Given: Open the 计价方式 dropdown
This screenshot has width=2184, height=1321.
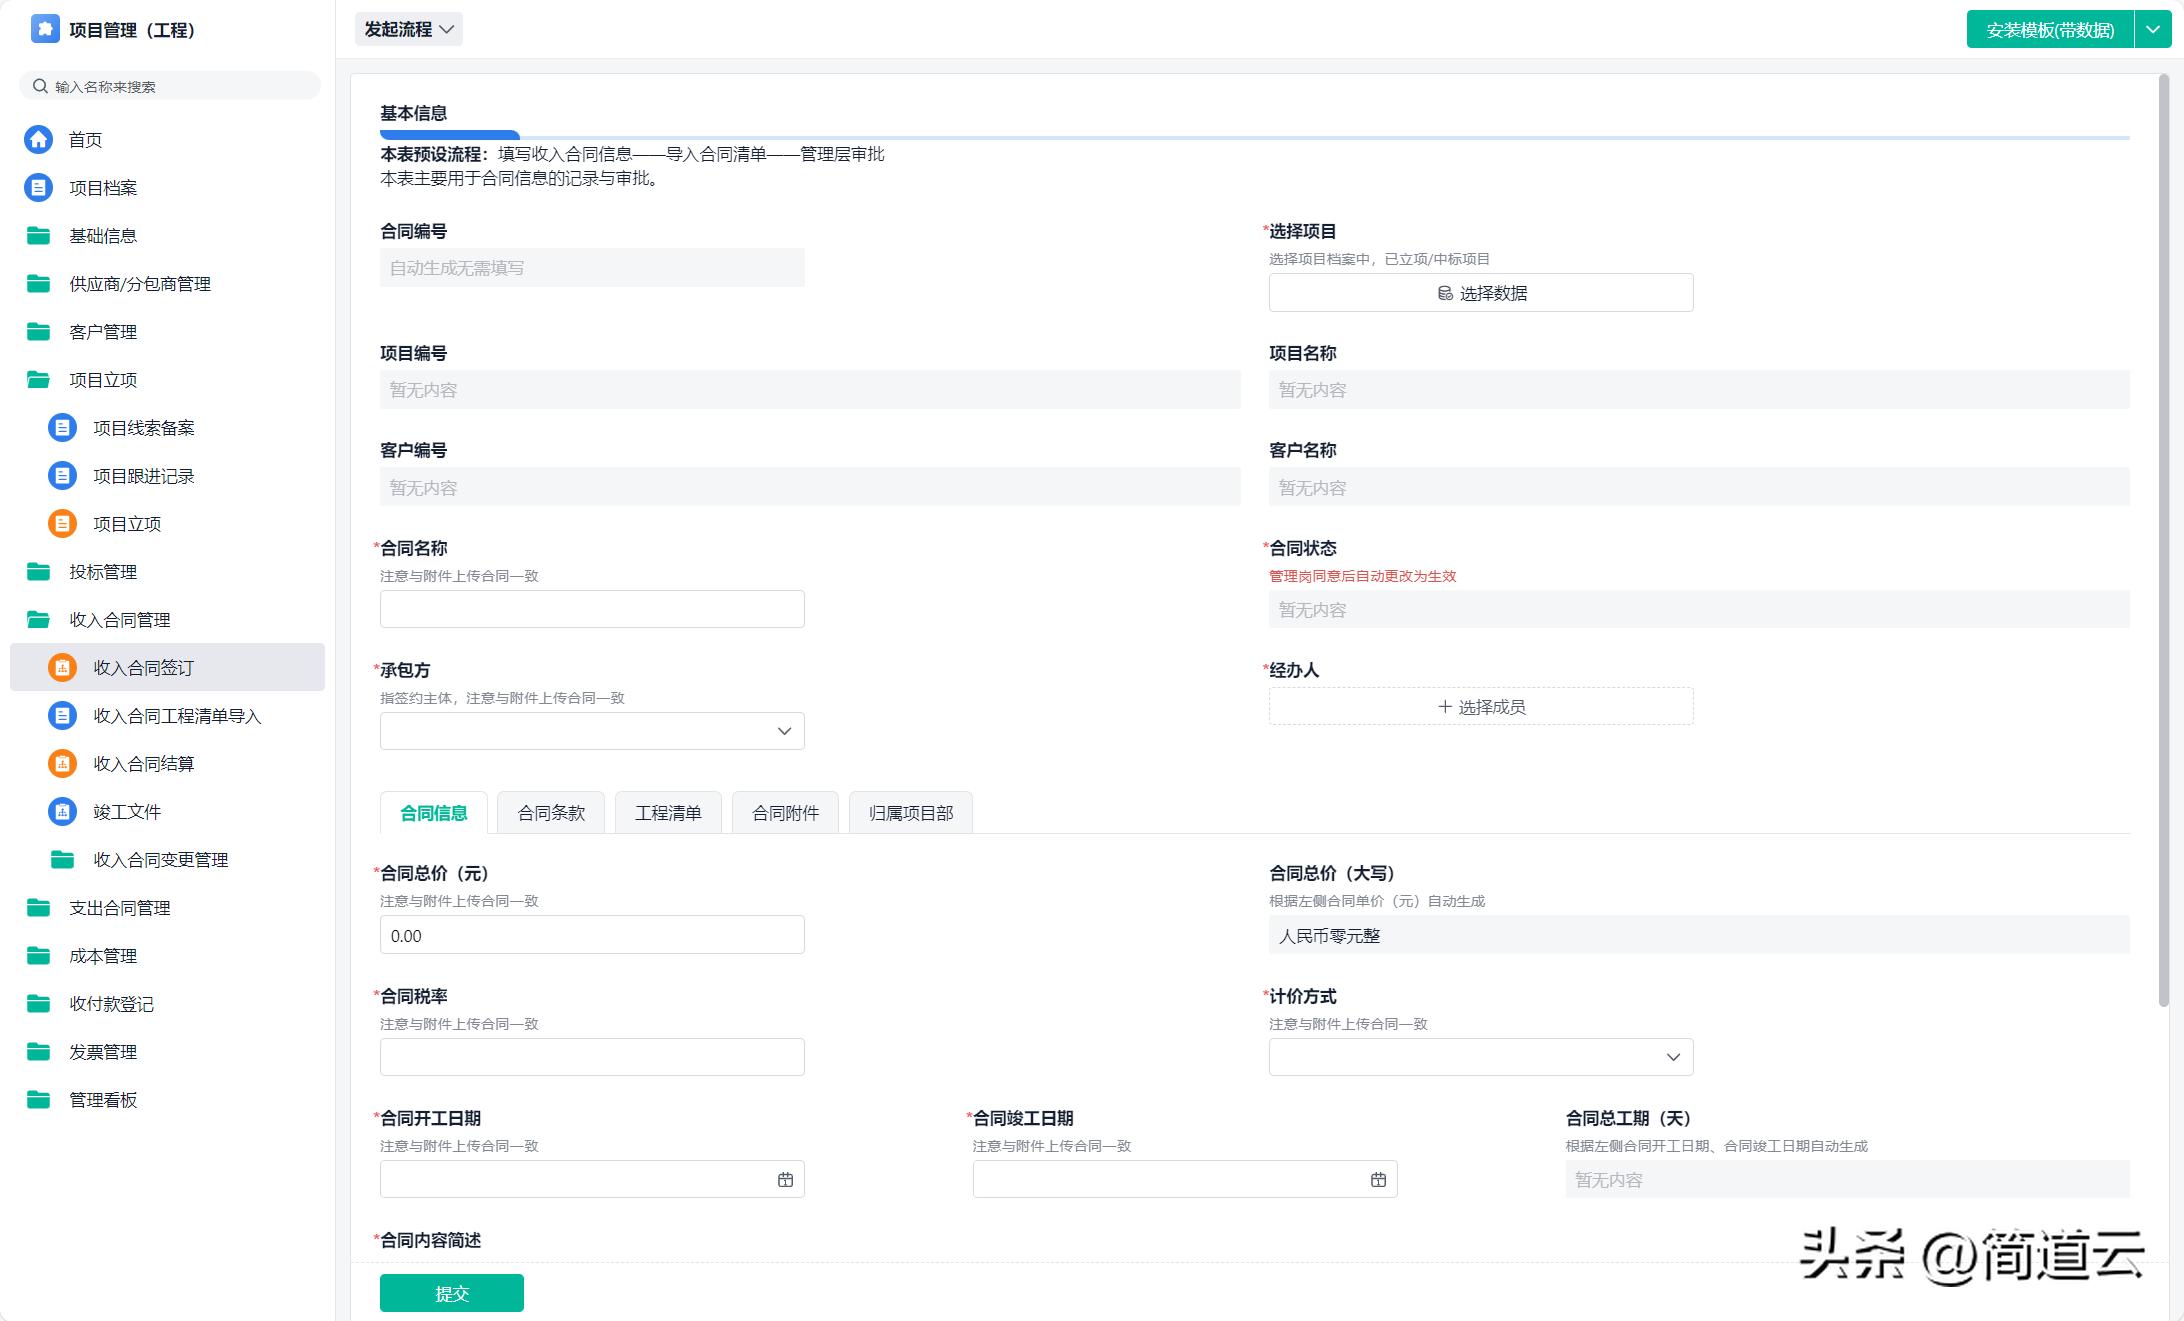Looking at the screenshot, I should [1480, 1057].
